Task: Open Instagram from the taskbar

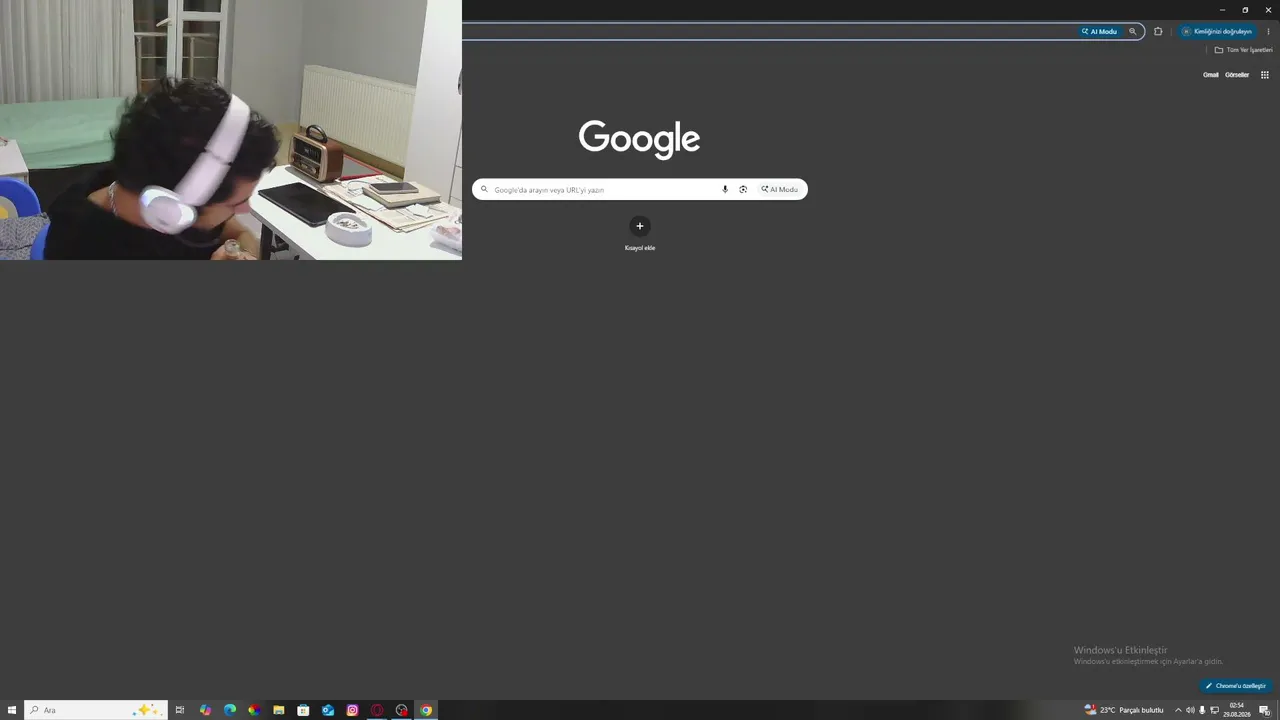Action: [x=352, y=710]
